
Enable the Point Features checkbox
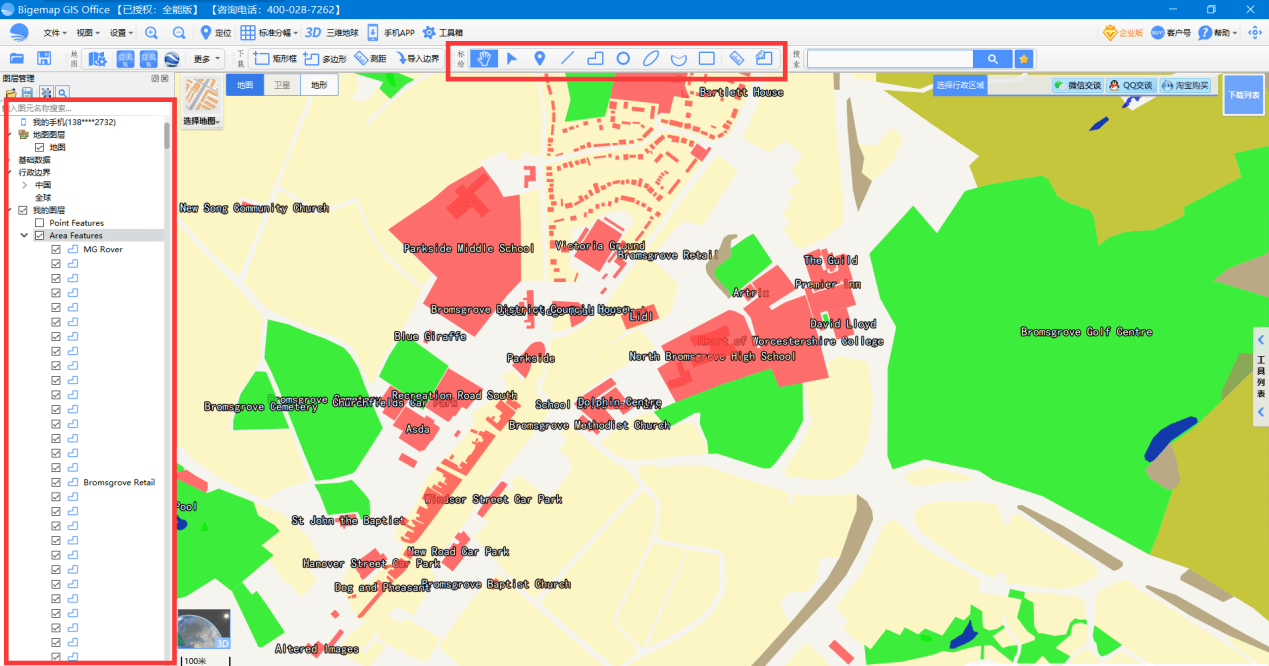point(42,222)
